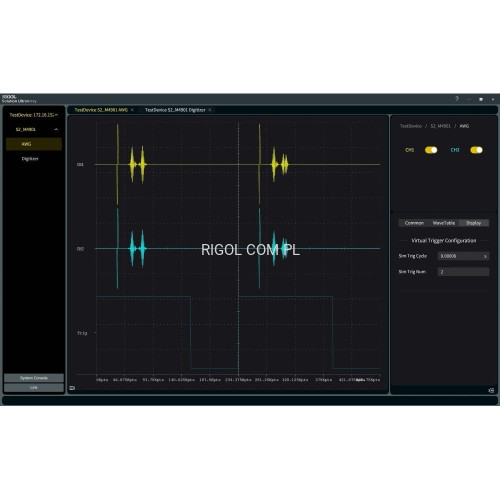Maximize the application window
This screenshot has width=500, height=500.
[x=481, y=99]
